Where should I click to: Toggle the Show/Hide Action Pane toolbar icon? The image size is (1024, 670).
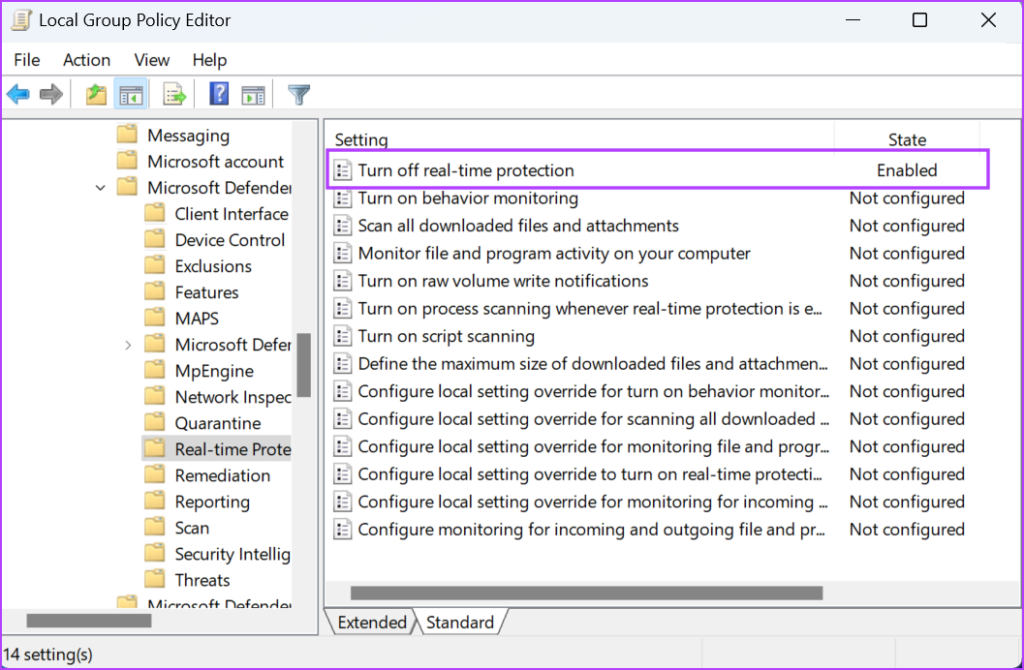(x=253, y=95)
